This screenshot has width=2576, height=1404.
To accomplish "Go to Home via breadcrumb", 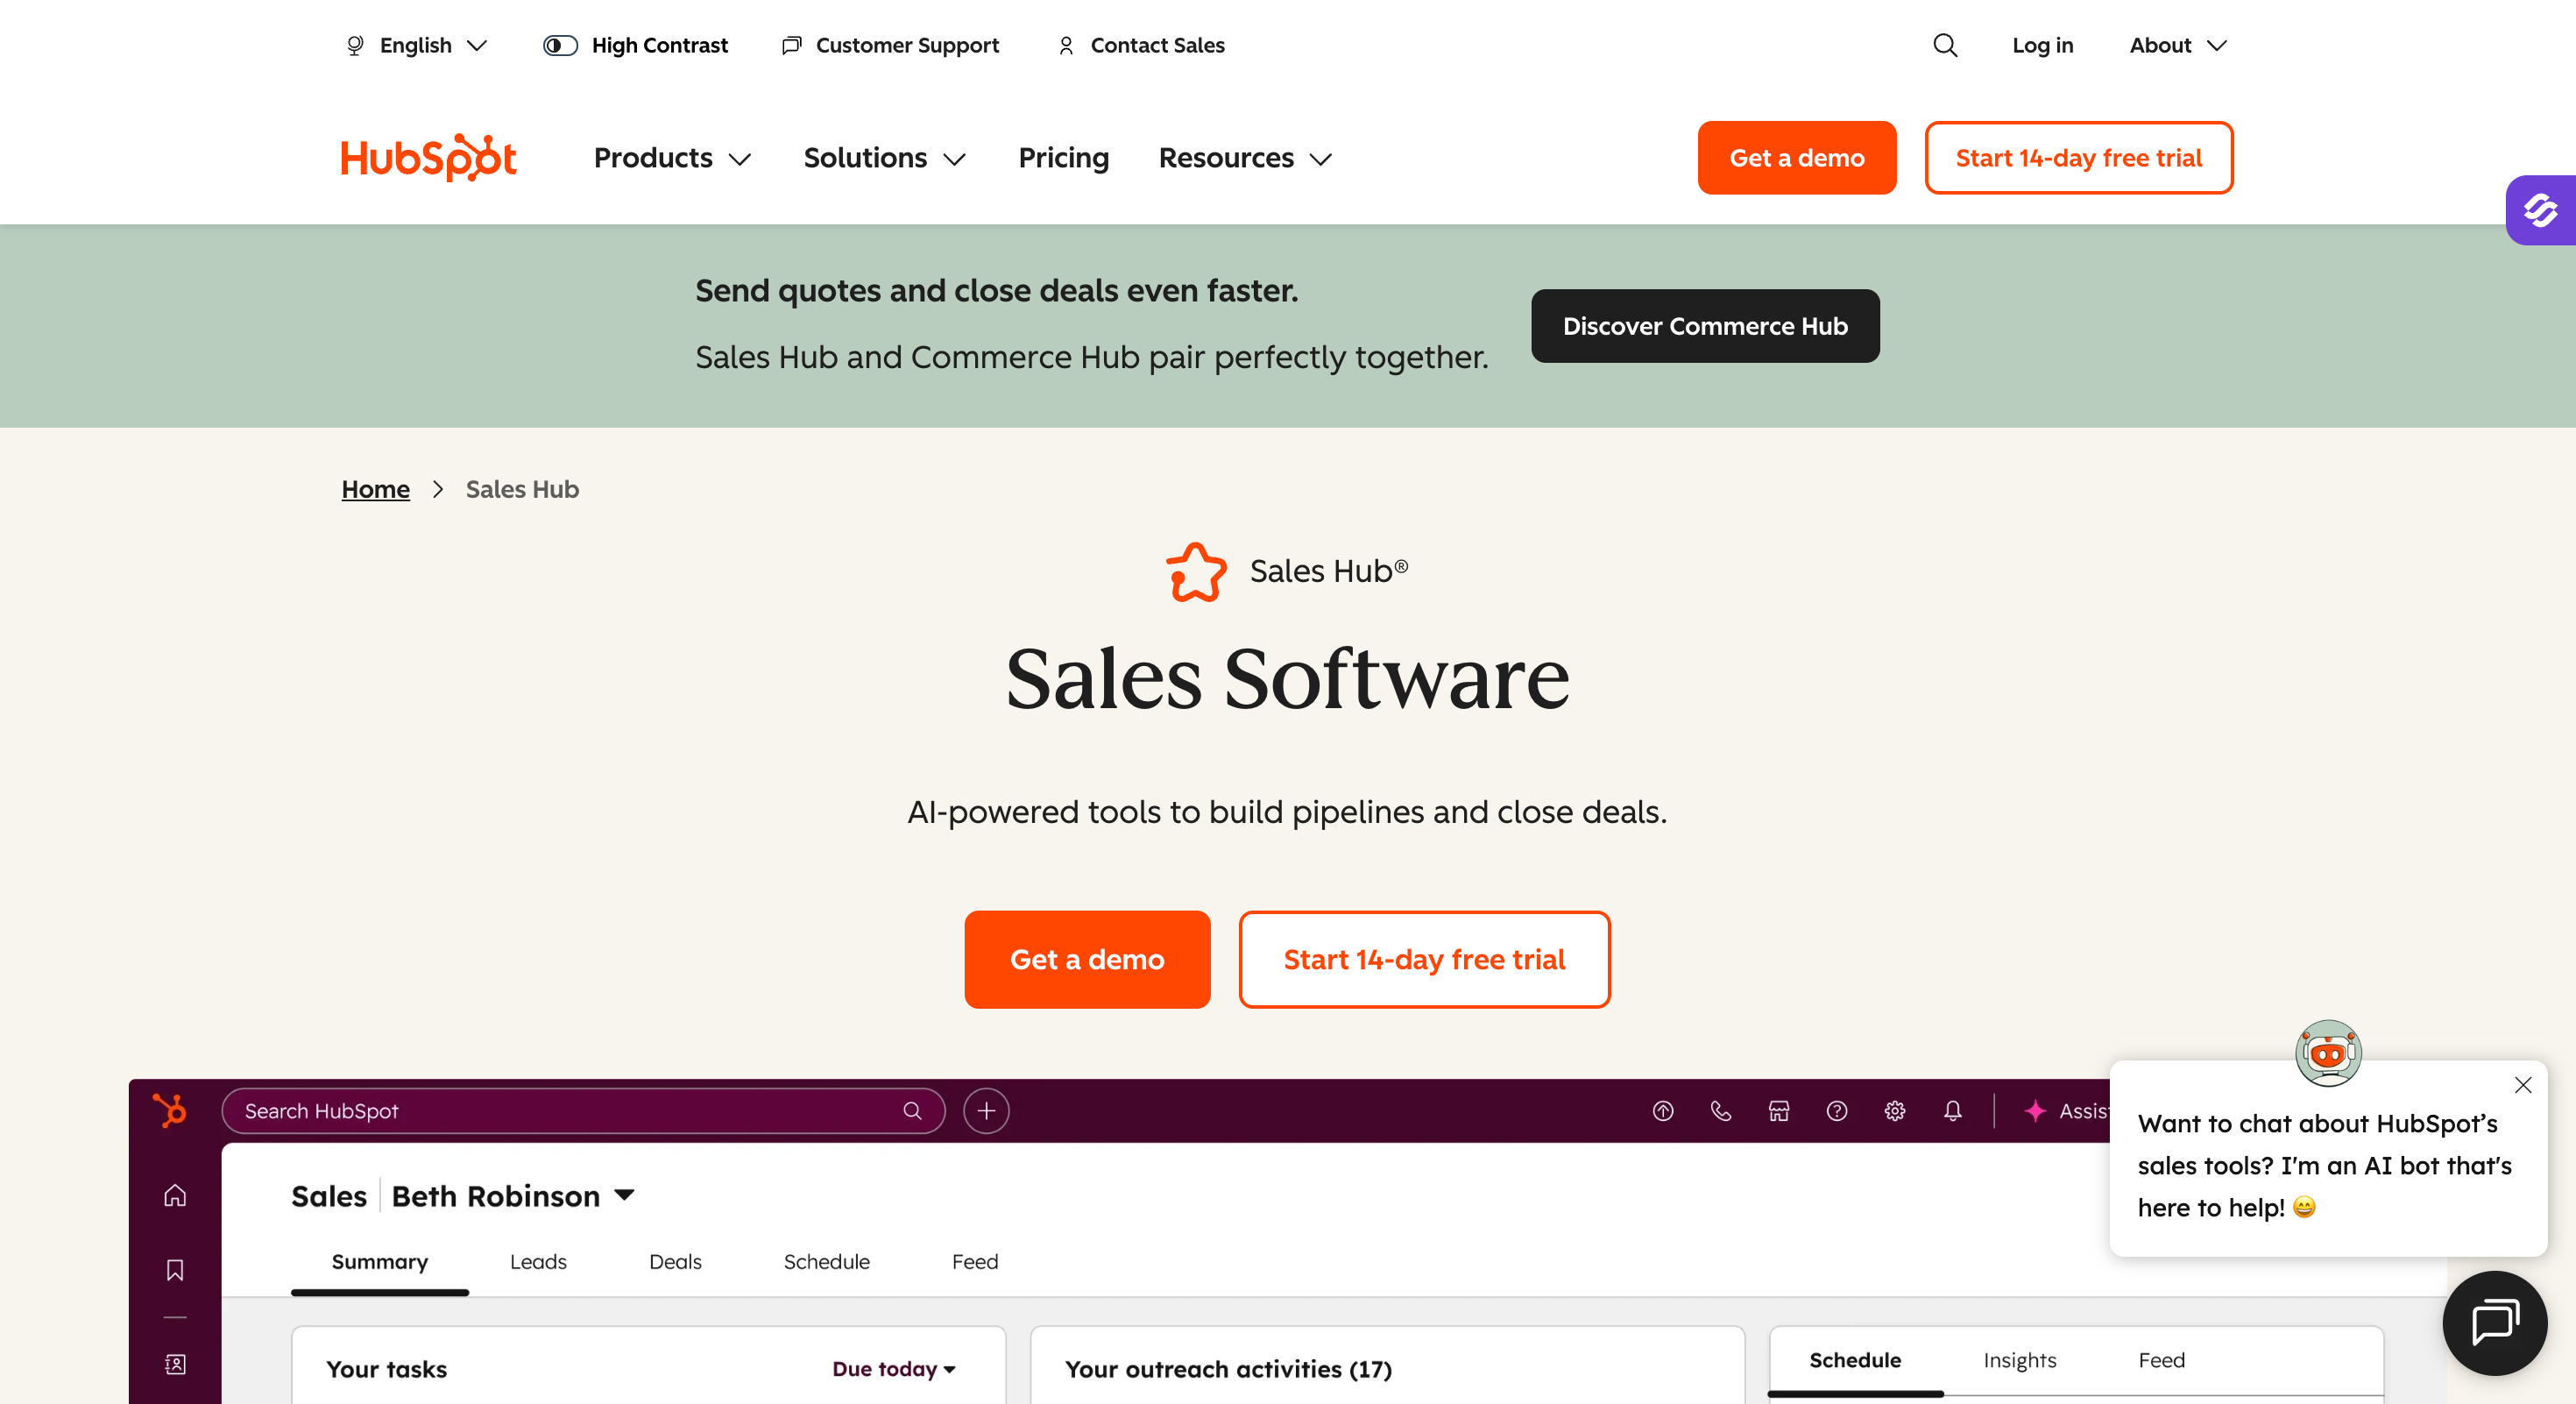I will click(x=375, y=489).
